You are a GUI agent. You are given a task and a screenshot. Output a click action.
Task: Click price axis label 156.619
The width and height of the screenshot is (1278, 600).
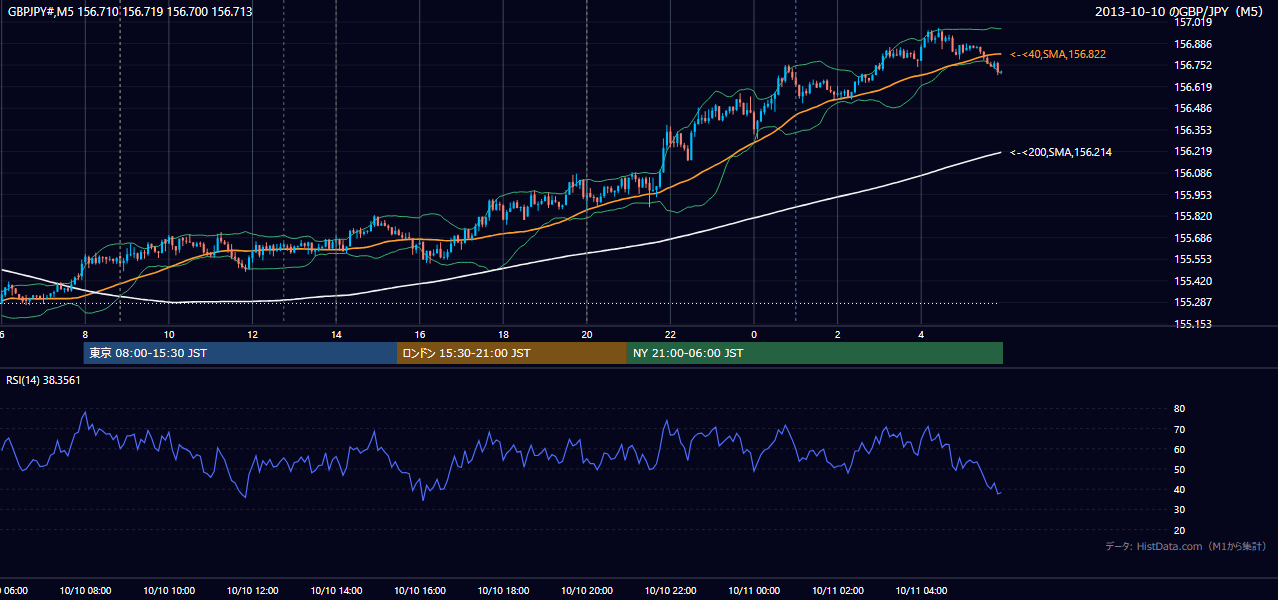[1193, 87]
